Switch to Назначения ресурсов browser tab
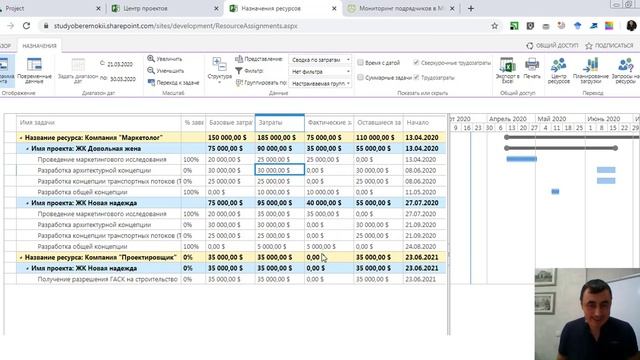Image resolution: width=640 pixels, height=360 pixels. coord(282,8)
